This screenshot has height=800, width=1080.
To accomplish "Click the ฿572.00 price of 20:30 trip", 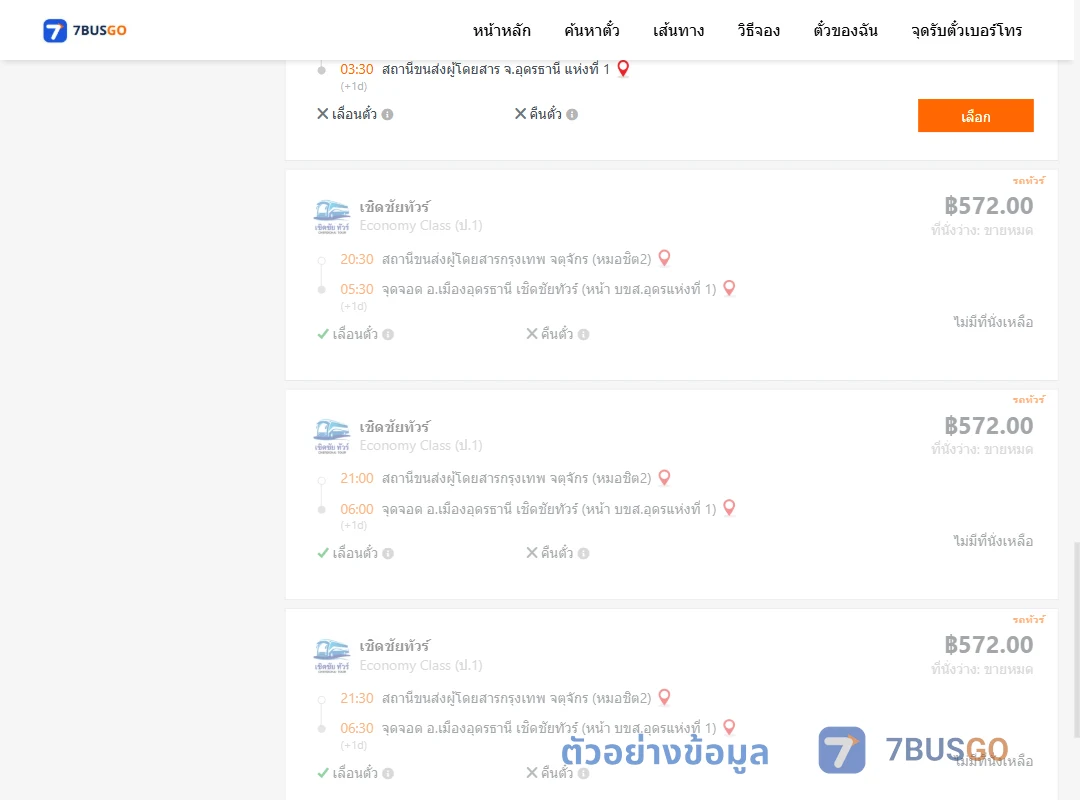I will [x=988, y=205].
